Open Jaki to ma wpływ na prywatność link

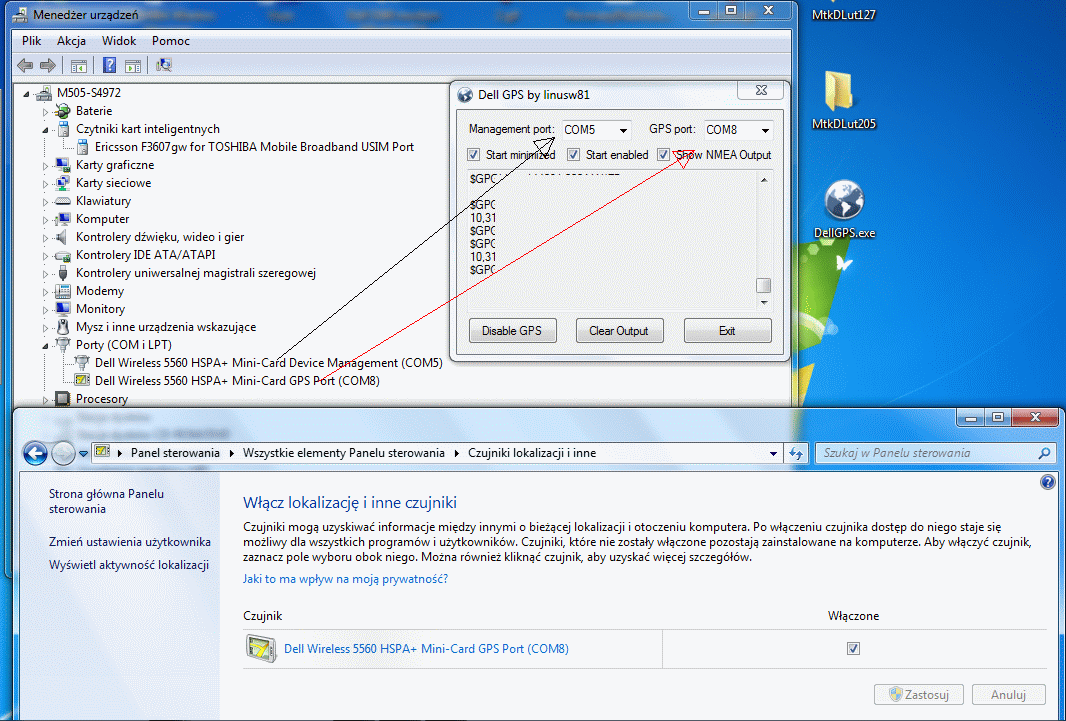[x=345, y=579]
